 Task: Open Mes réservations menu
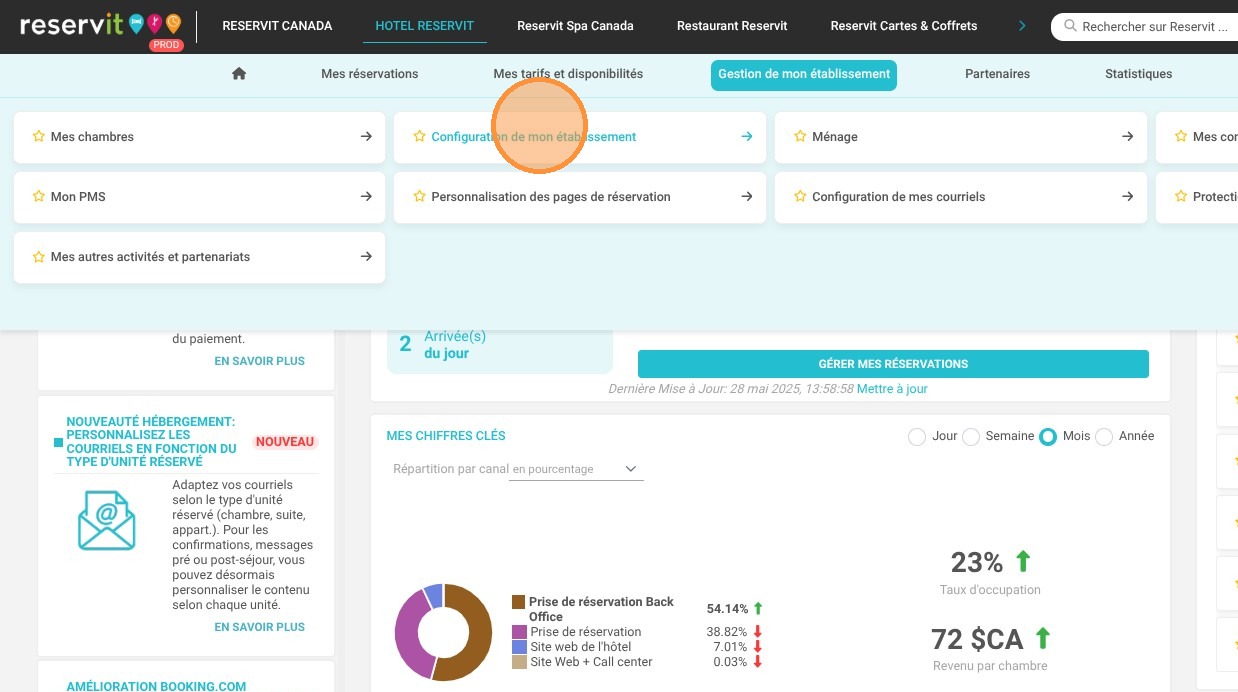click(x=370, y=74)
